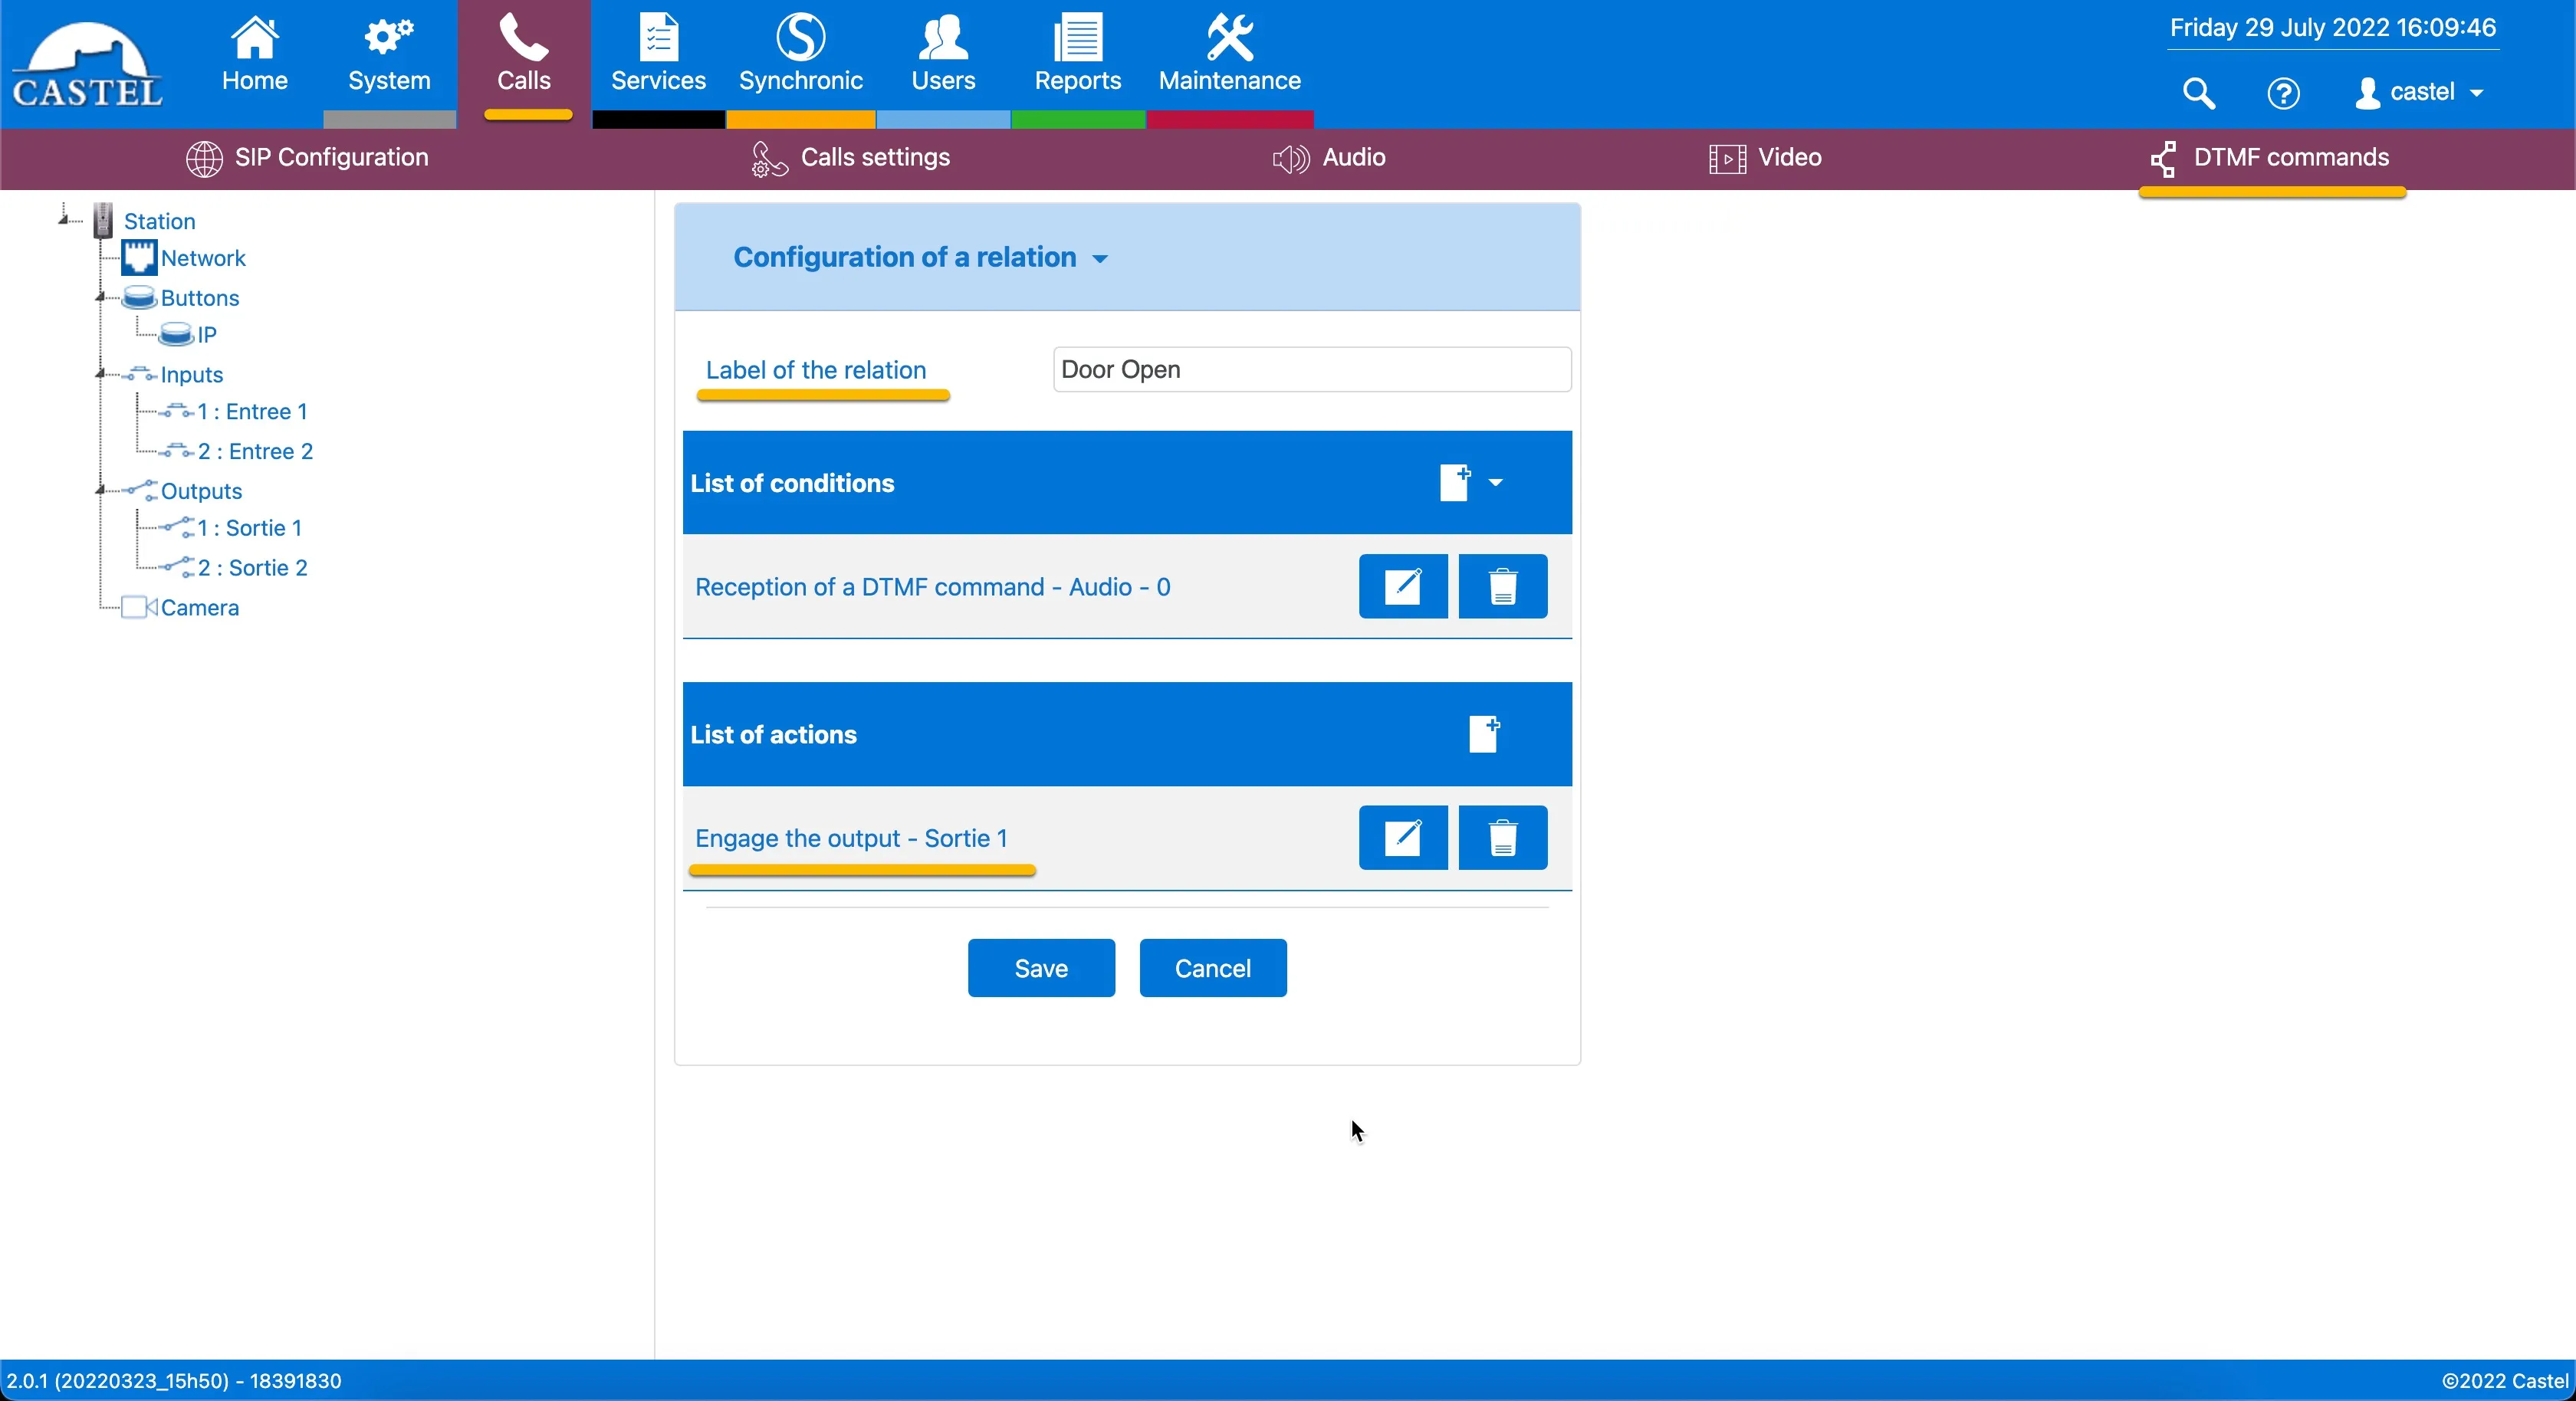Select Buttons in the tree
2576x1401 pixels.
[x=200, y=298]
